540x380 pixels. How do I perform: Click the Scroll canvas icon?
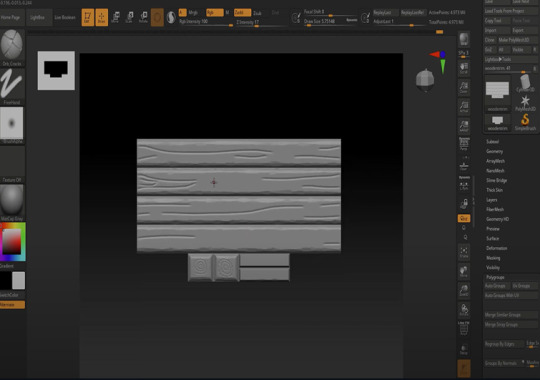(x=464, y=68)
